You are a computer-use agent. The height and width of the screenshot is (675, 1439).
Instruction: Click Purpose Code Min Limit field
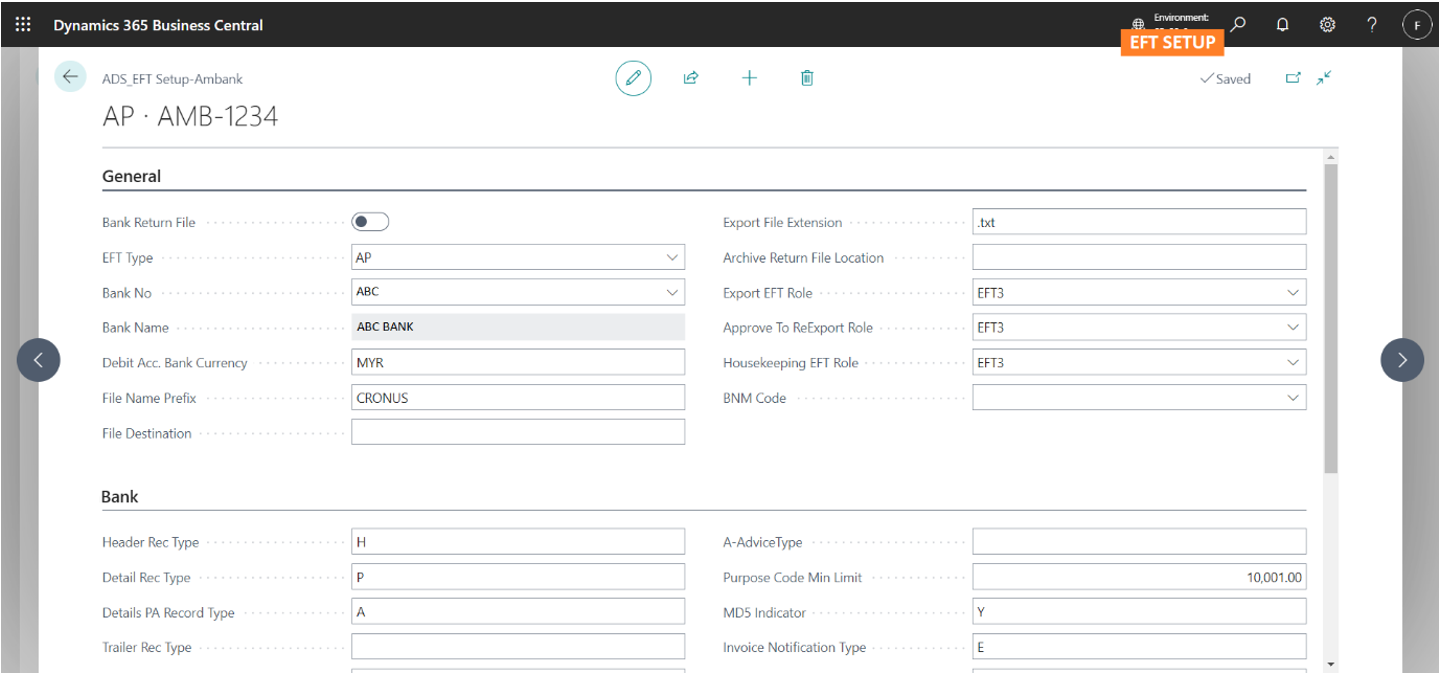1139,577
